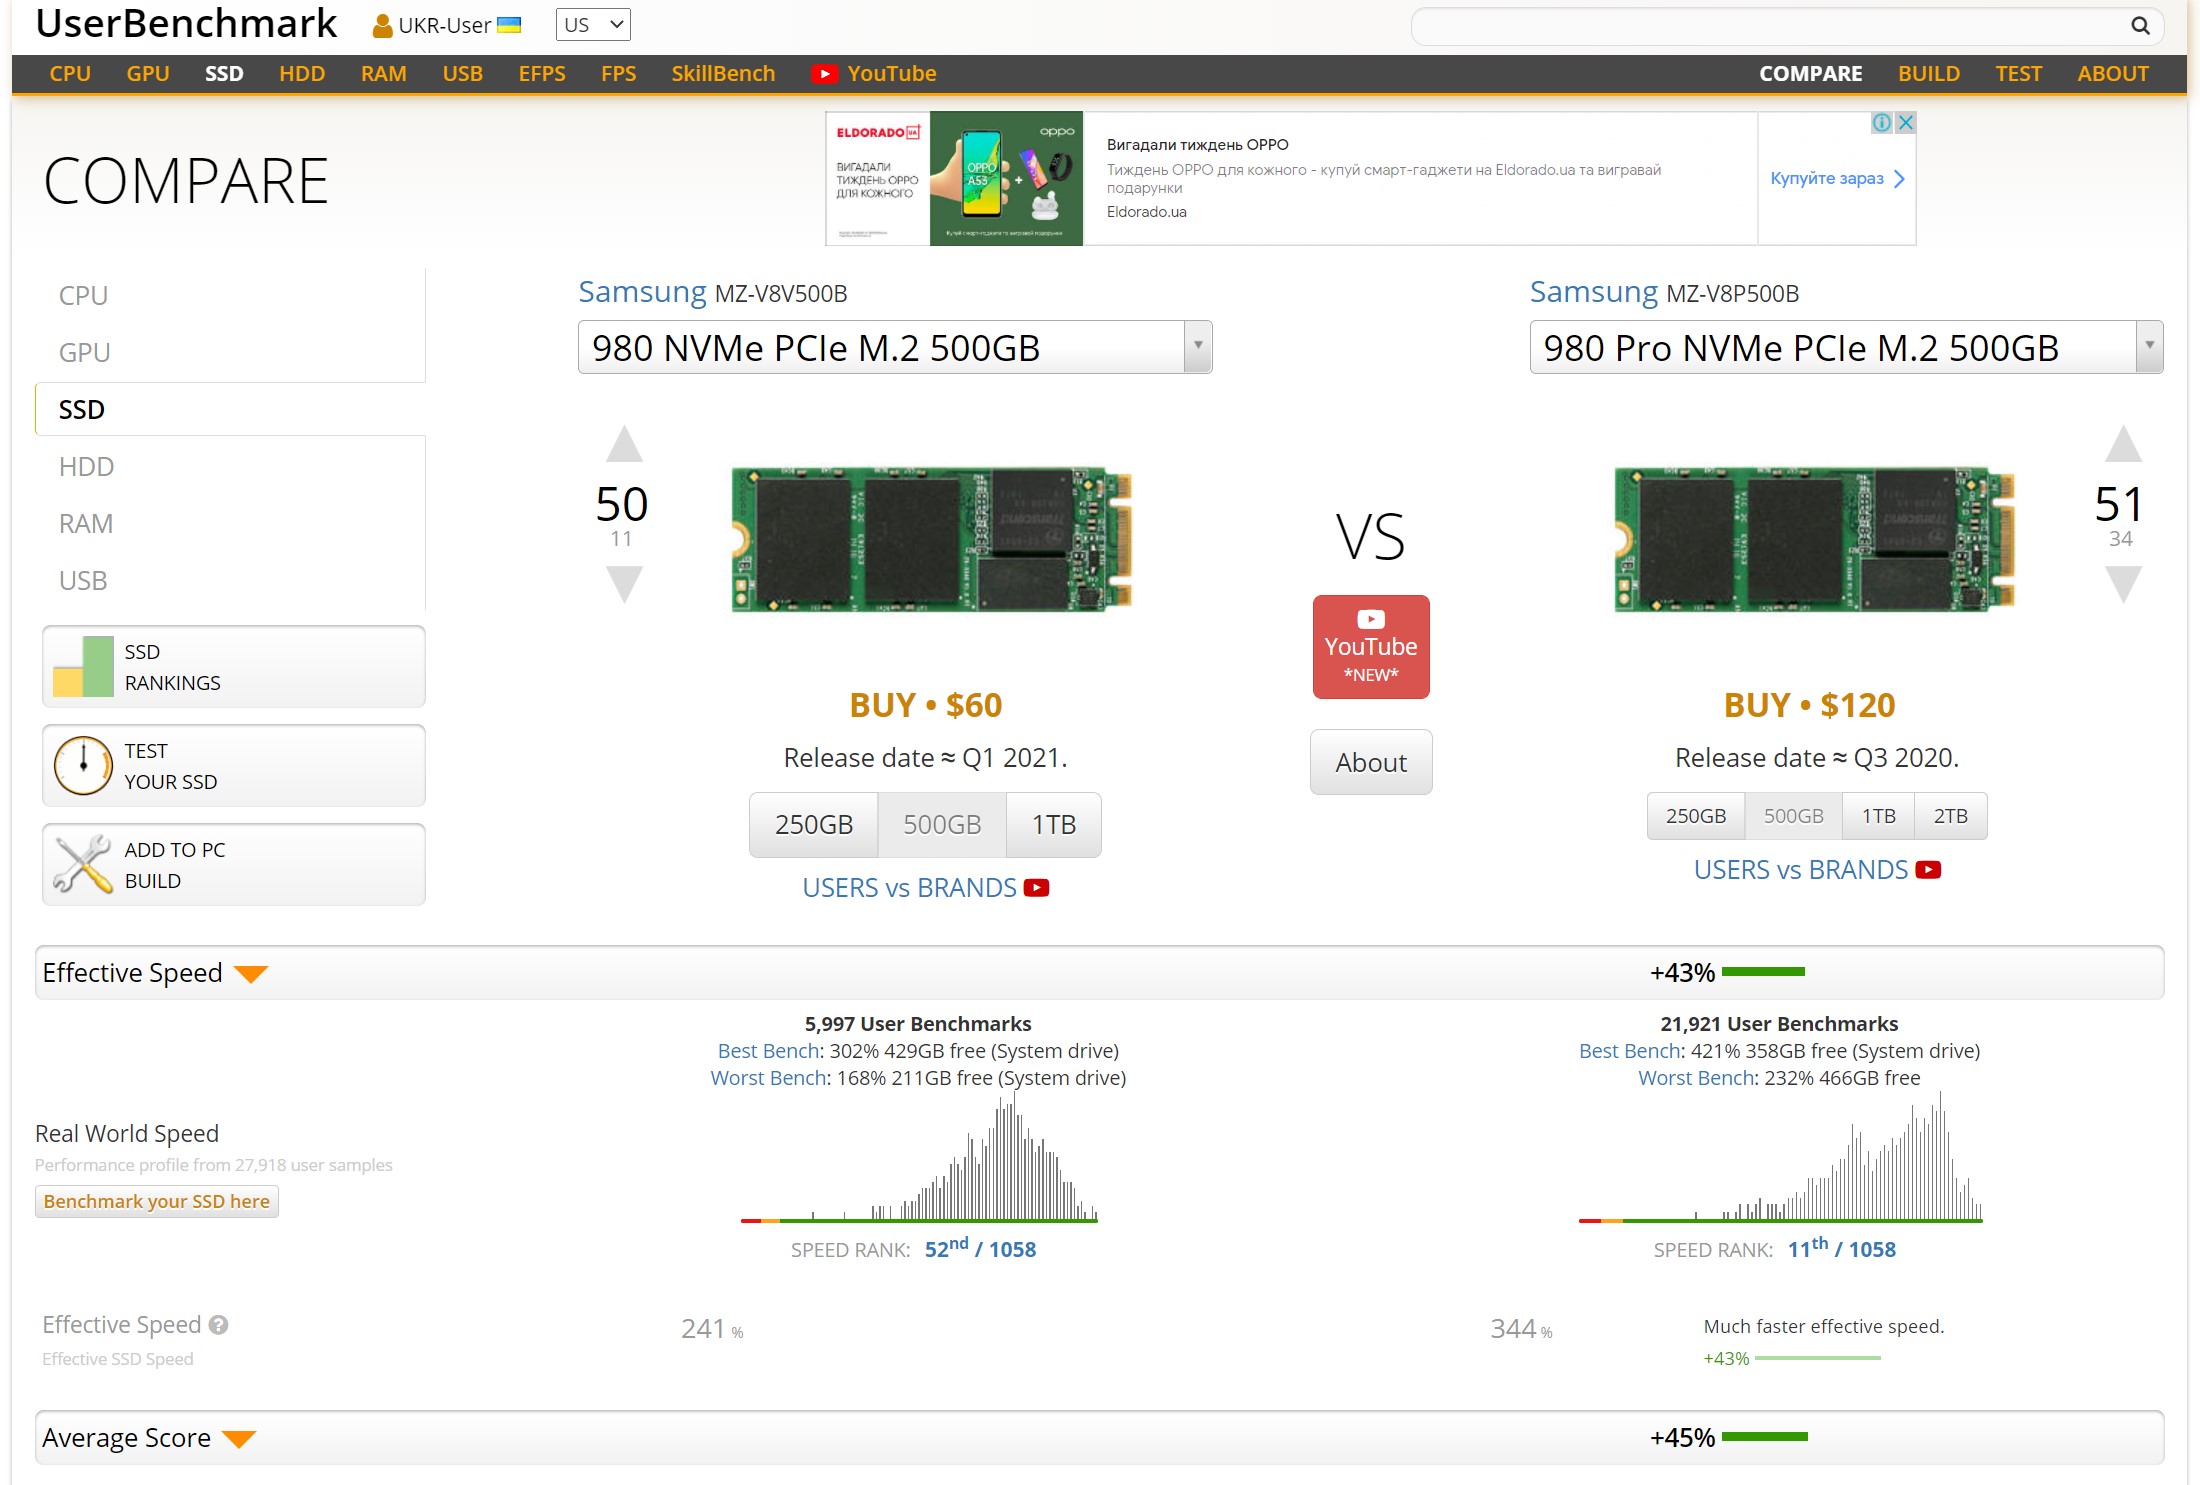Image resolution: width=2200 pixels, height=1485 pixels.
Task: Downvote the Samsung 980 with down arrow
Action: click(624, 584)
